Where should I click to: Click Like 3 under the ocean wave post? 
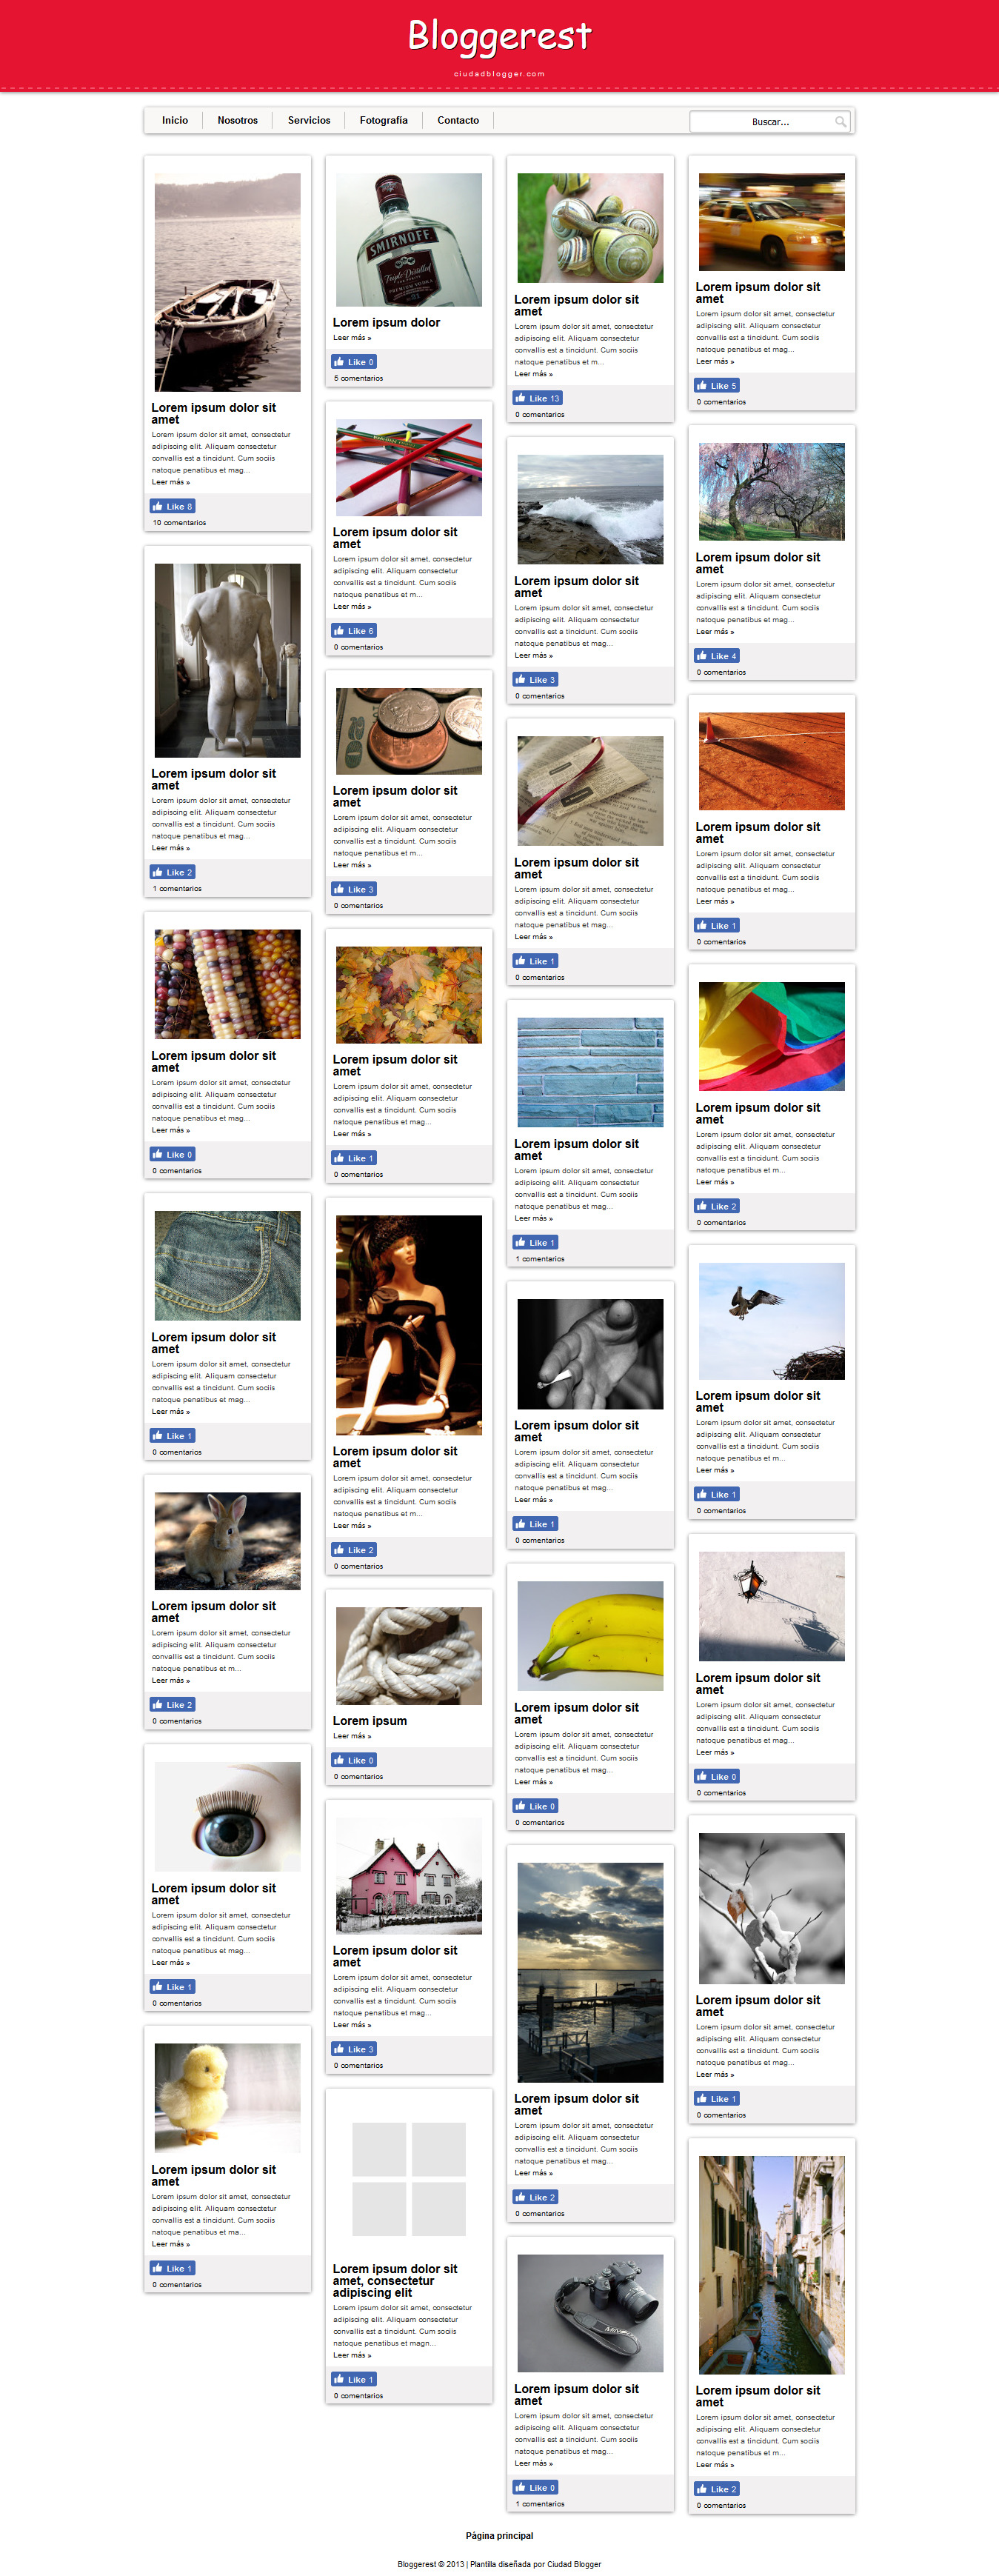pyautogui.click(x=535, y=679)
